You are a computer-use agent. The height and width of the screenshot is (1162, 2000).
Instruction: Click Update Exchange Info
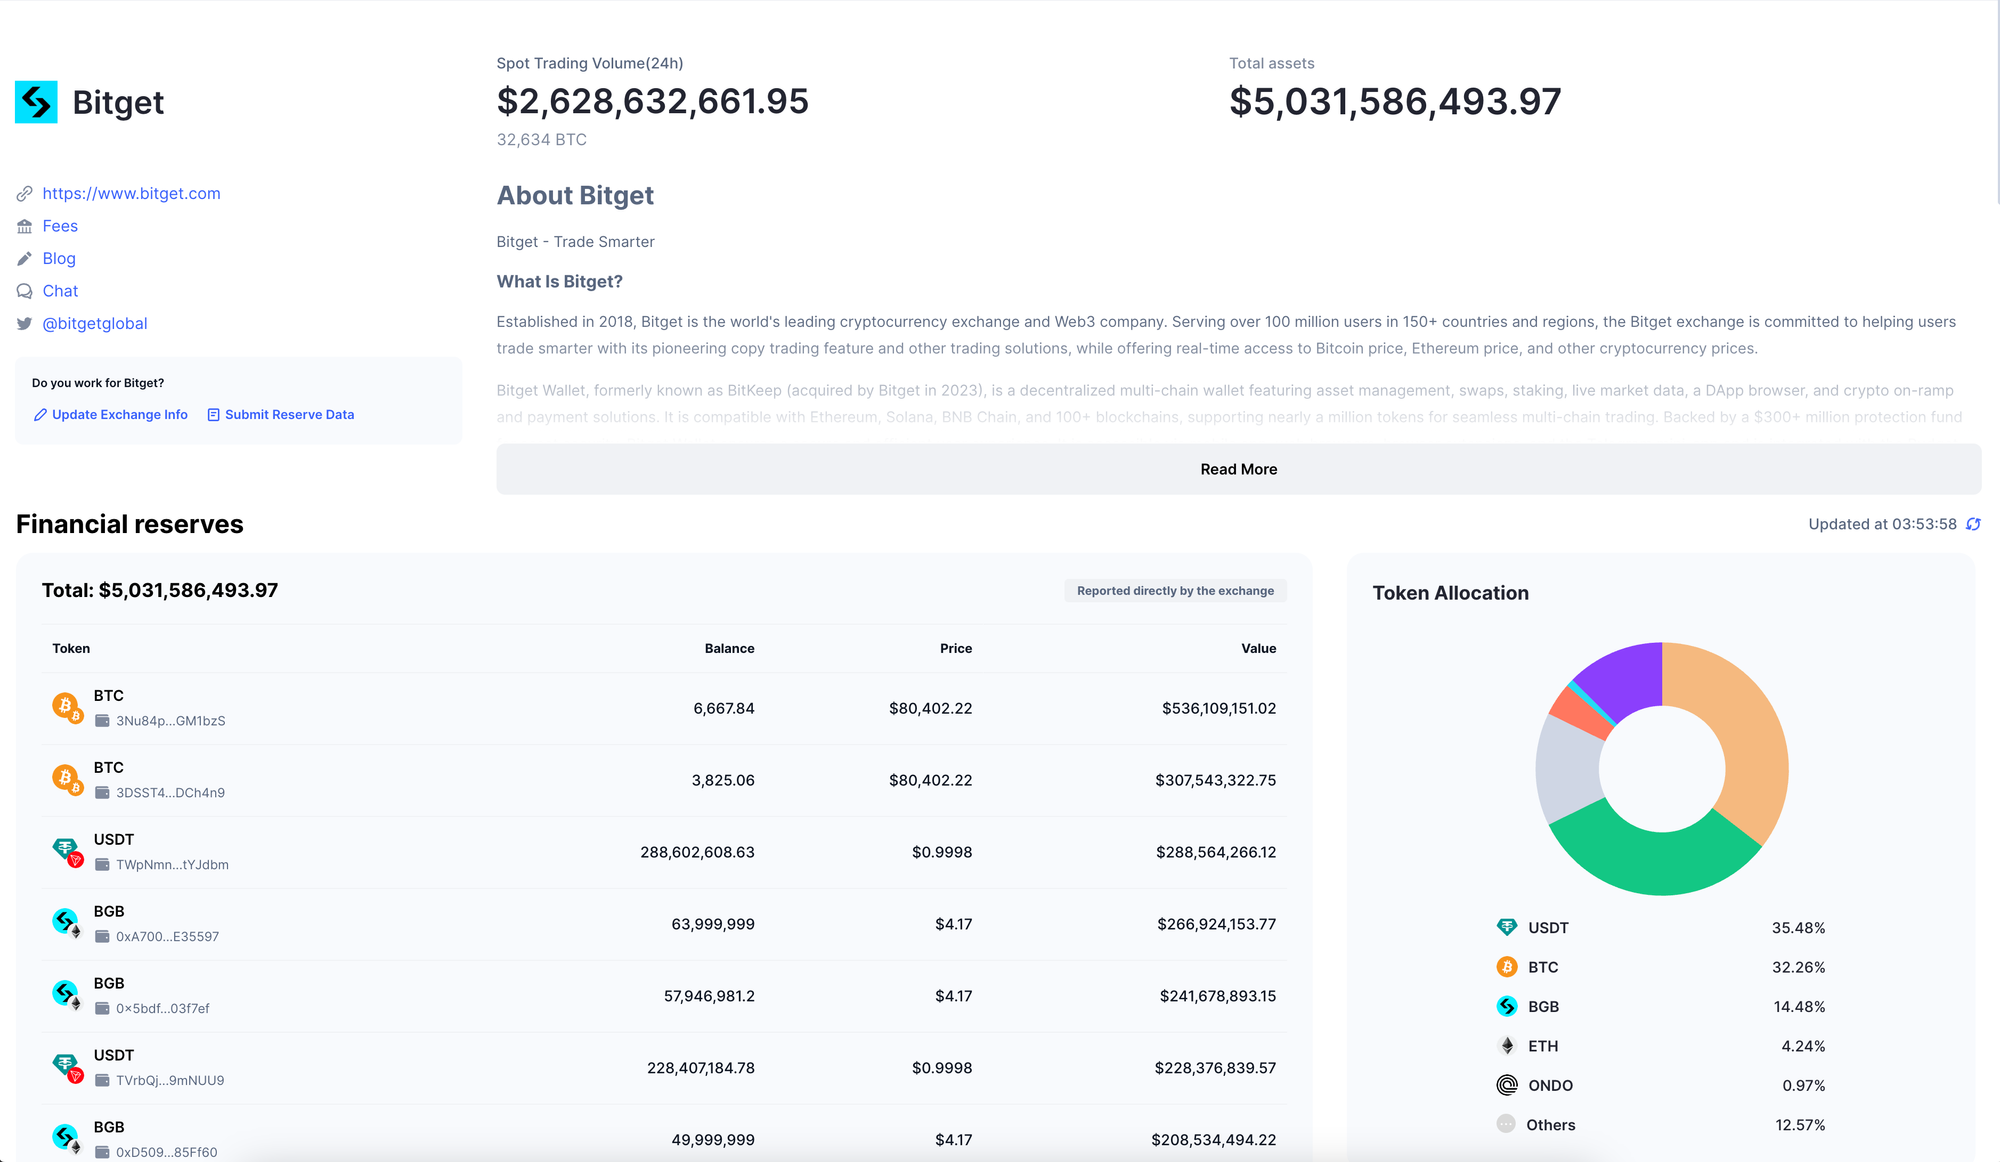tap(119, 415)
